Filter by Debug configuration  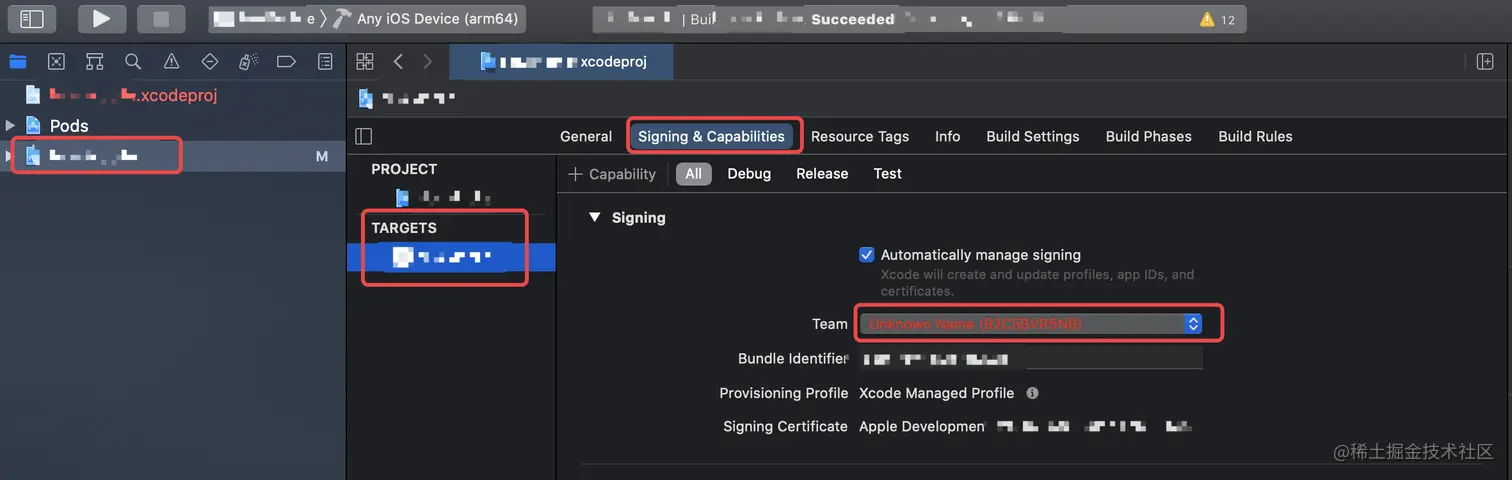749,174
